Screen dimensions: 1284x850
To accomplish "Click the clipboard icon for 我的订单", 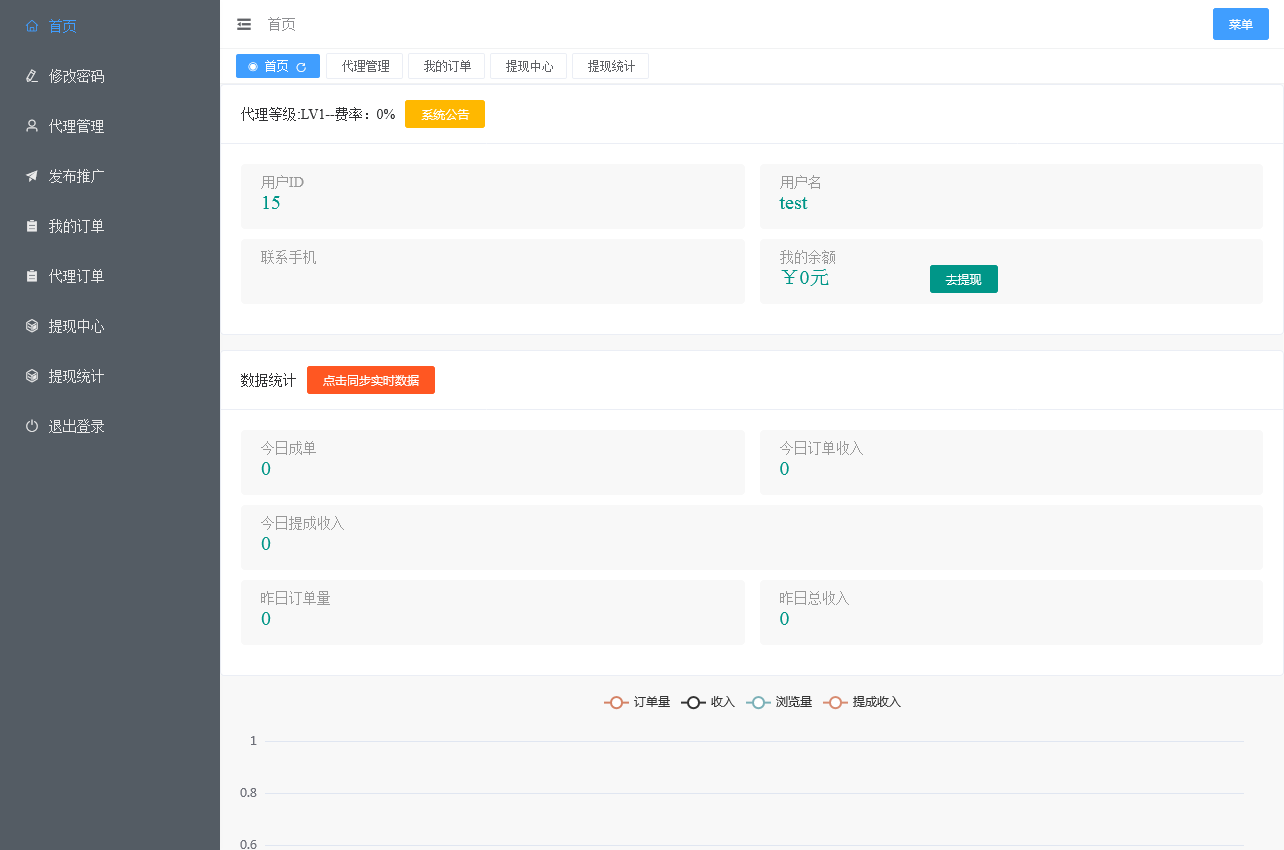I will coord(32,226).
